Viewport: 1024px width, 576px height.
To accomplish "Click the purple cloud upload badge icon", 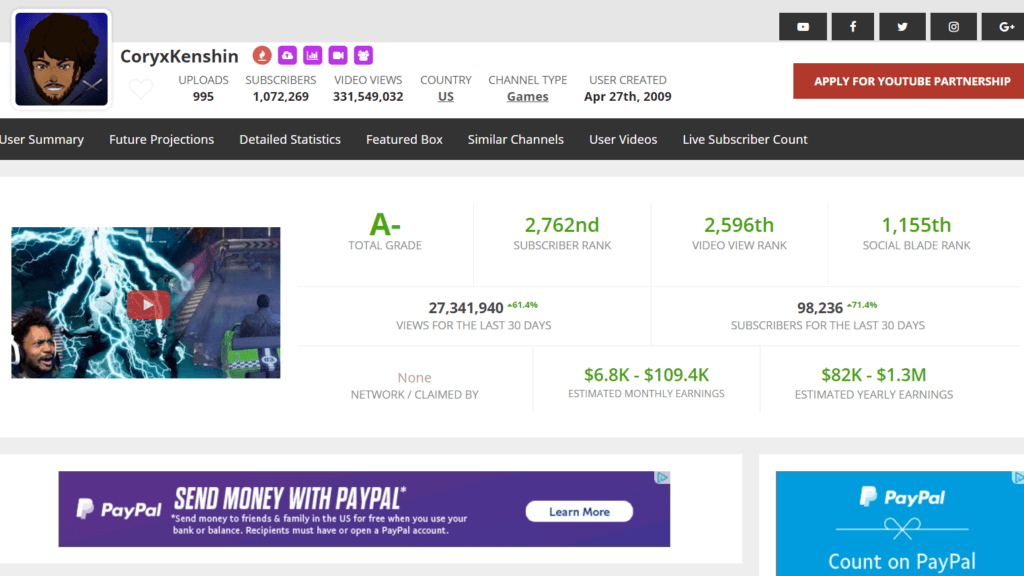I will 287,56.
